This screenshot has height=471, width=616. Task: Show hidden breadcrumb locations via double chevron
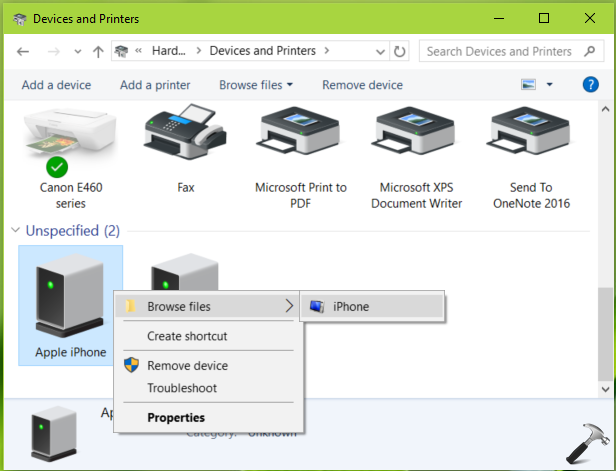point(138,51)
